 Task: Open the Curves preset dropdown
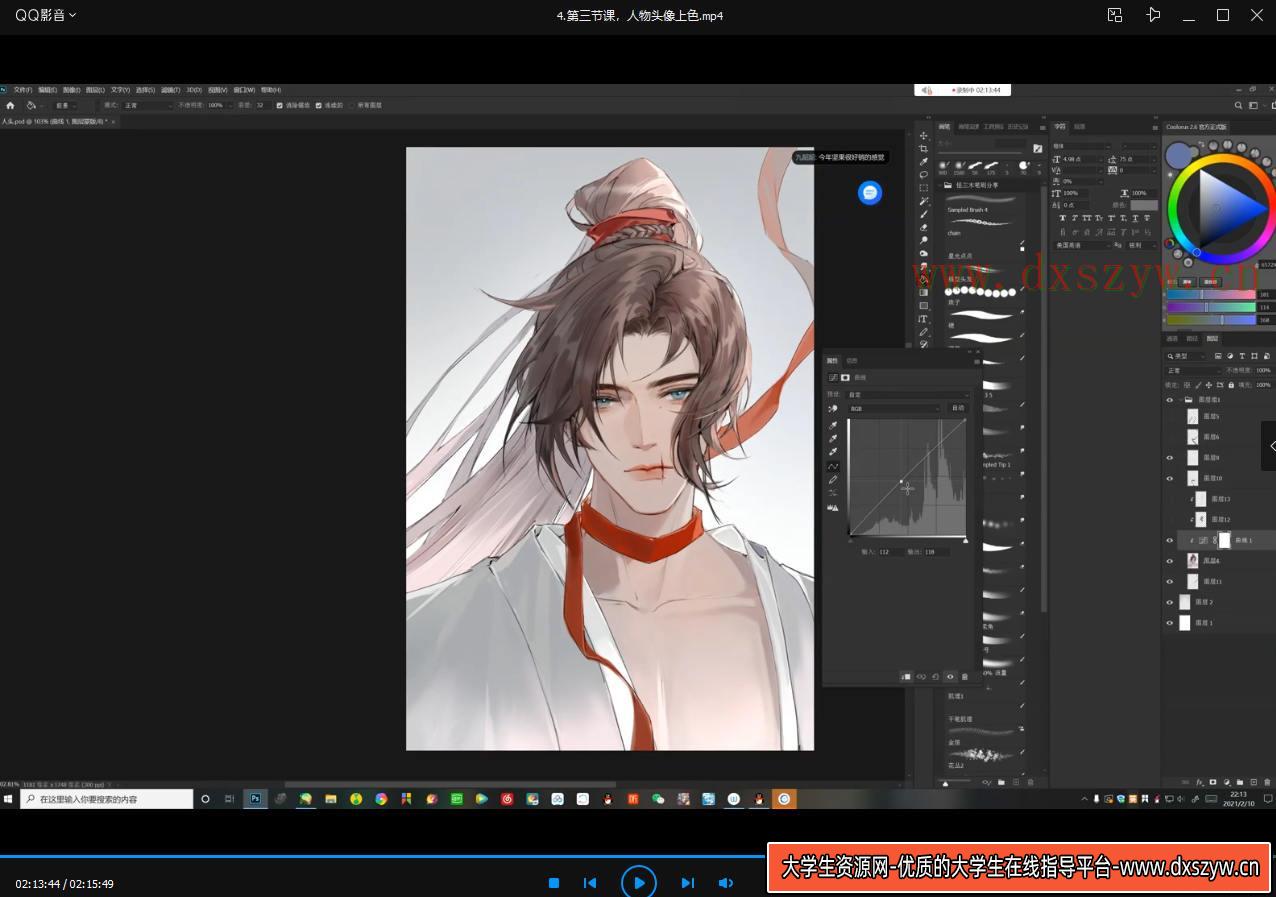(909, 395)
